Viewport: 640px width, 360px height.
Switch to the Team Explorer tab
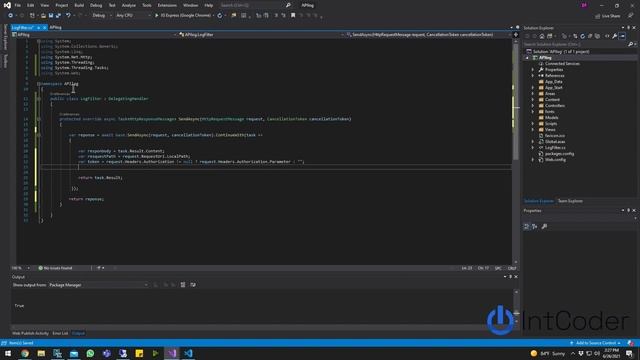click(x=570, y=201)
